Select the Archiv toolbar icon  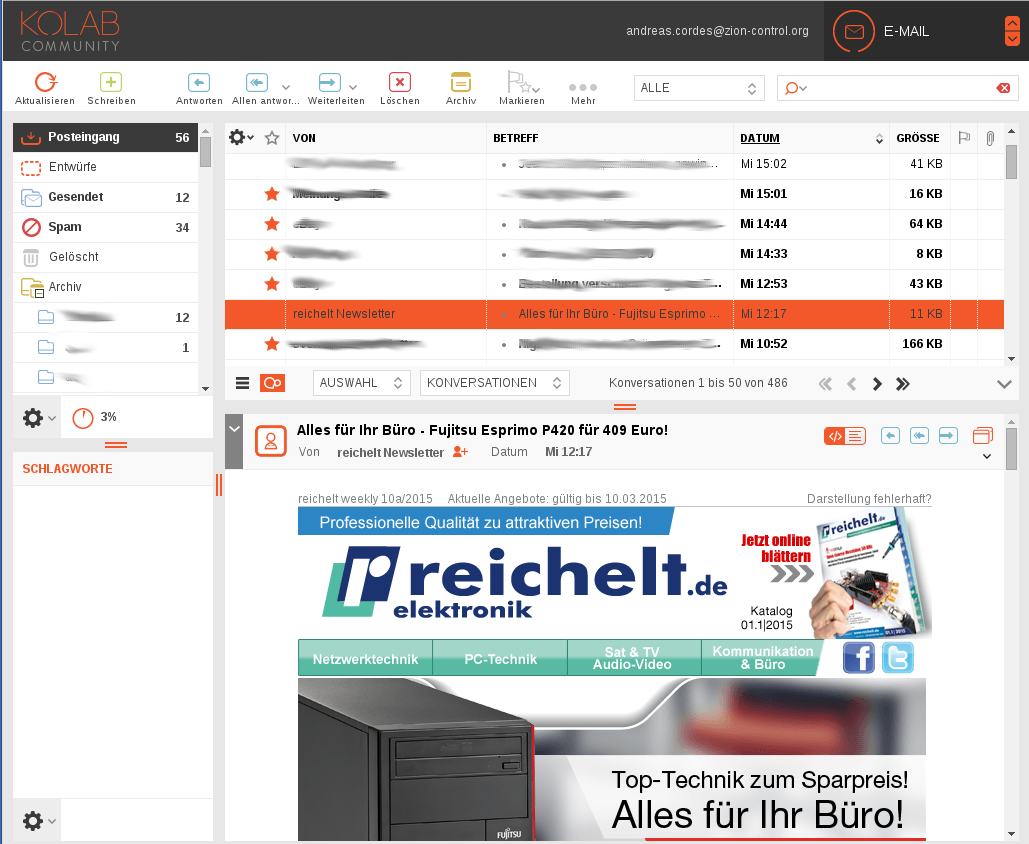coord(461,80)
